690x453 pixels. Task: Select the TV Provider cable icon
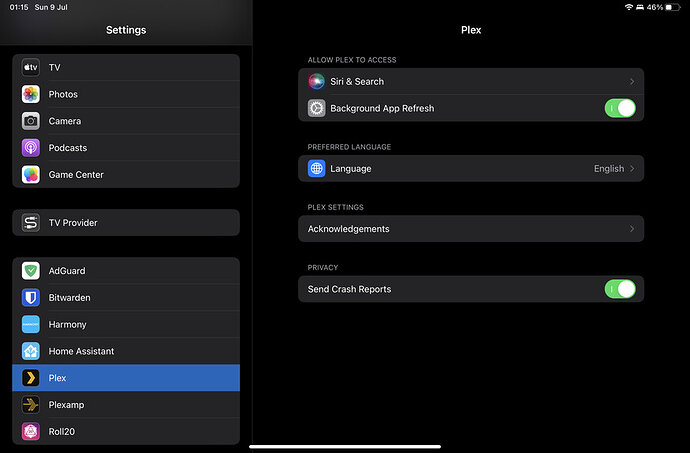pyautogui.click(x=31, y=223)
